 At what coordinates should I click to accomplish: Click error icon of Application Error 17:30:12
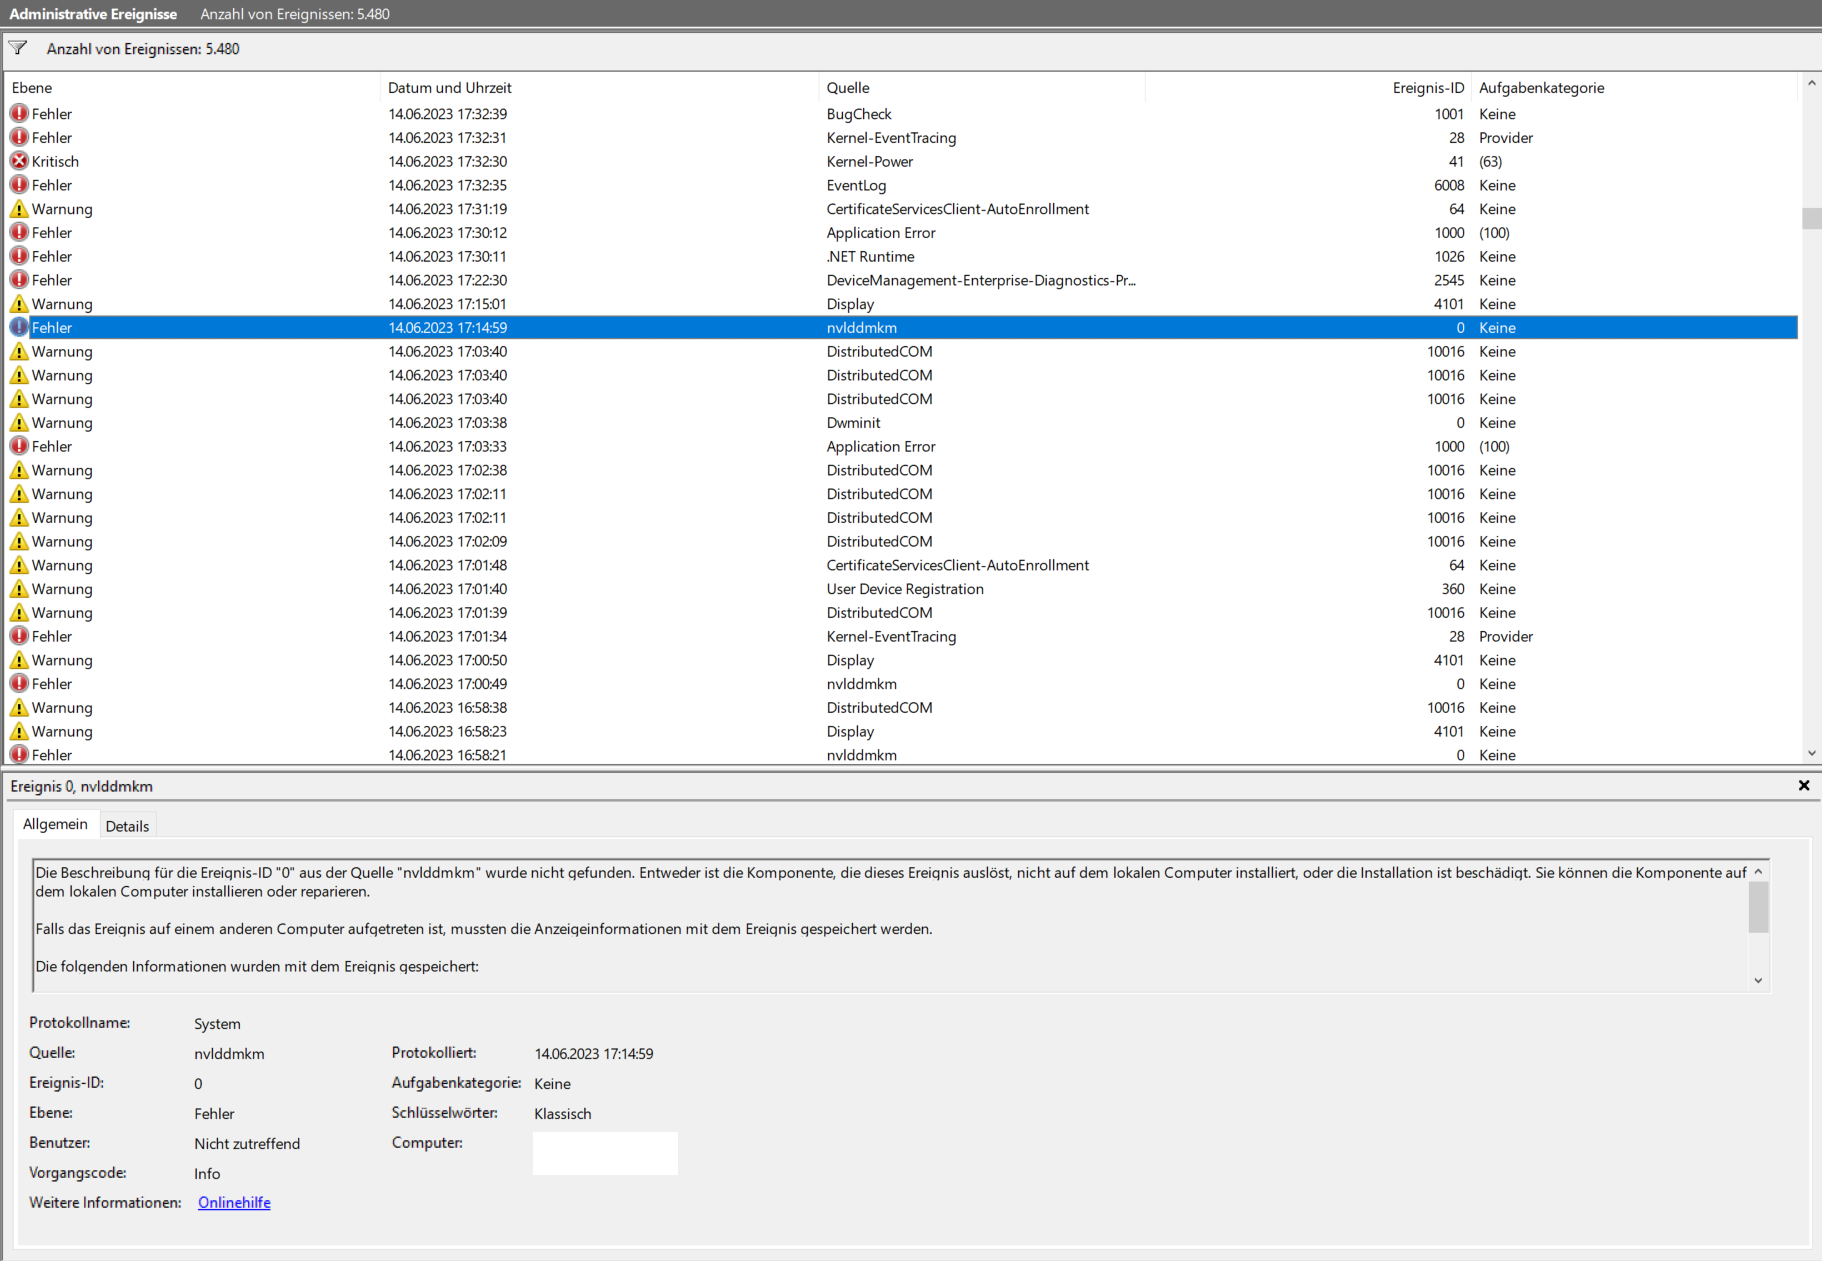[19, 232]
